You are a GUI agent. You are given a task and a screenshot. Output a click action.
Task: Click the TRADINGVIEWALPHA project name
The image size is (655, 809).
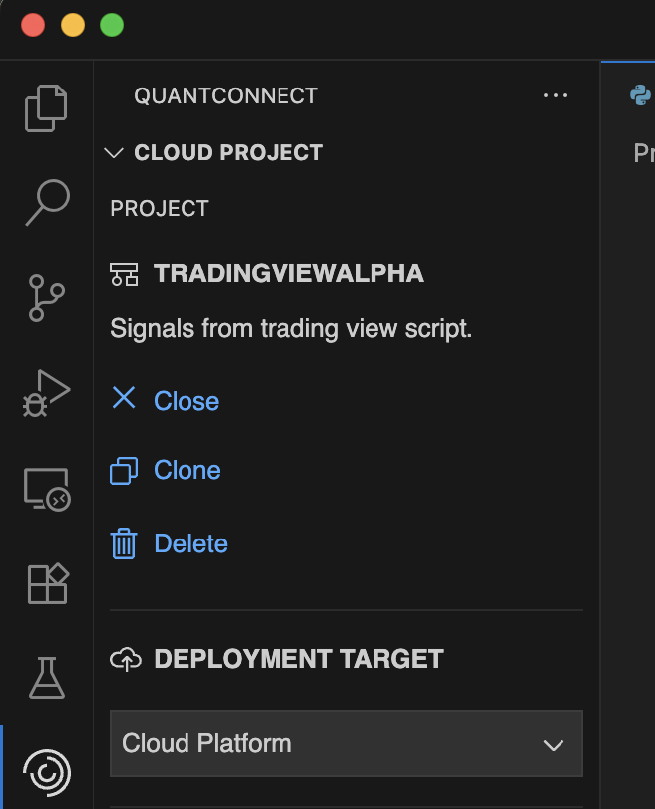(289, 274)
